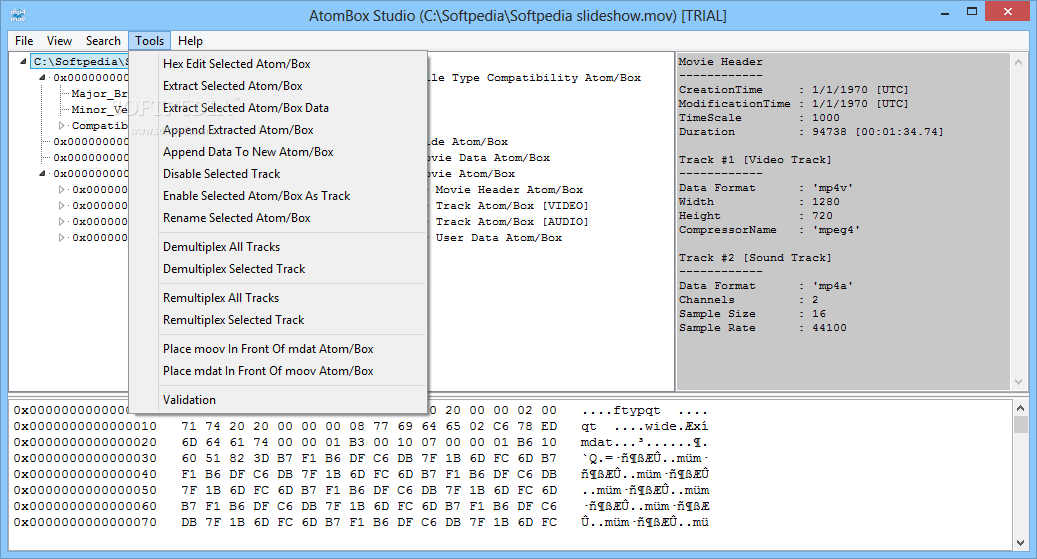Viewport: 1037px width, 559px height.
Task: Click hex view scrollbar down arrow
Action: tap(1020, 542)
